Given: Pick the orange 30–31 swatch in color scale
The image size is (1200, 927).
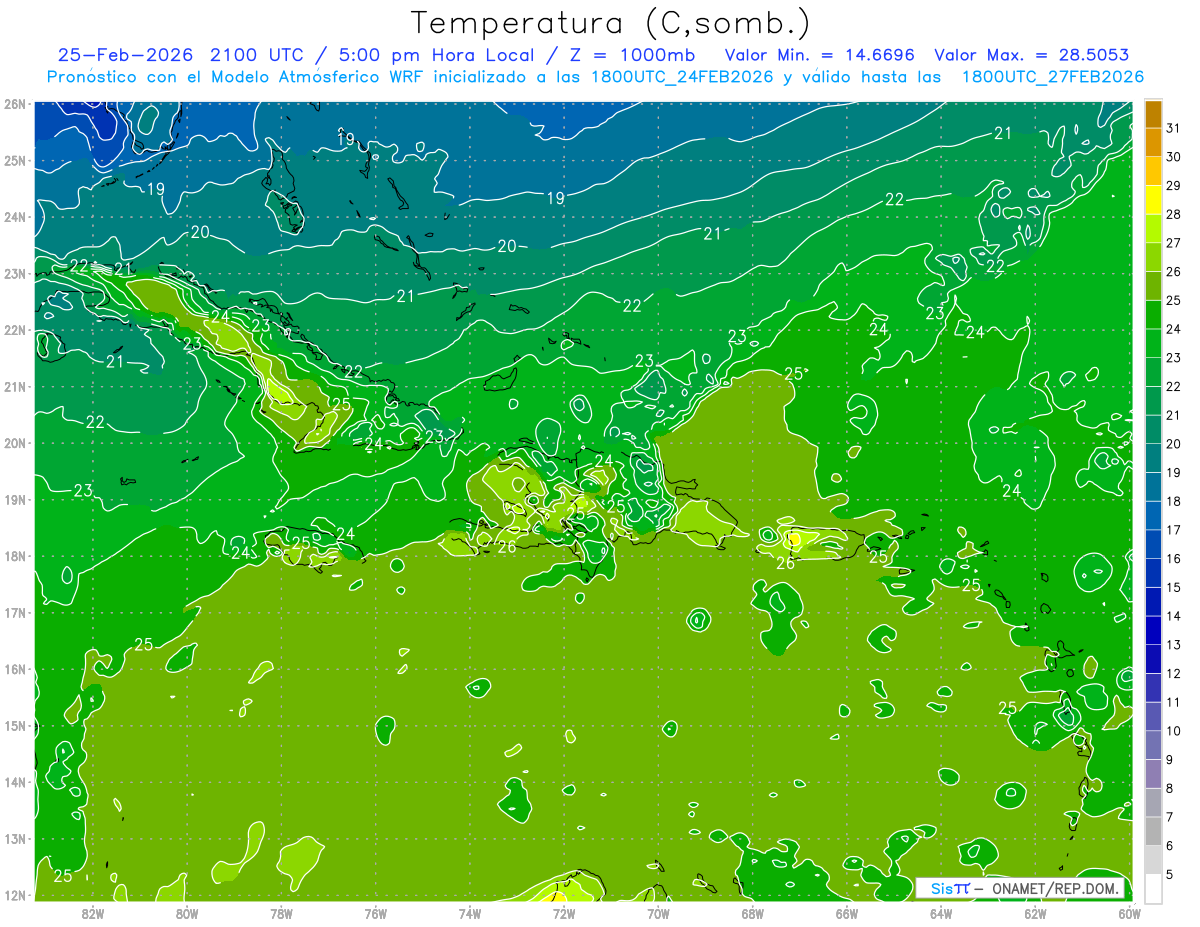Looking at the screenshot, I should click(x=1152, y=142).
